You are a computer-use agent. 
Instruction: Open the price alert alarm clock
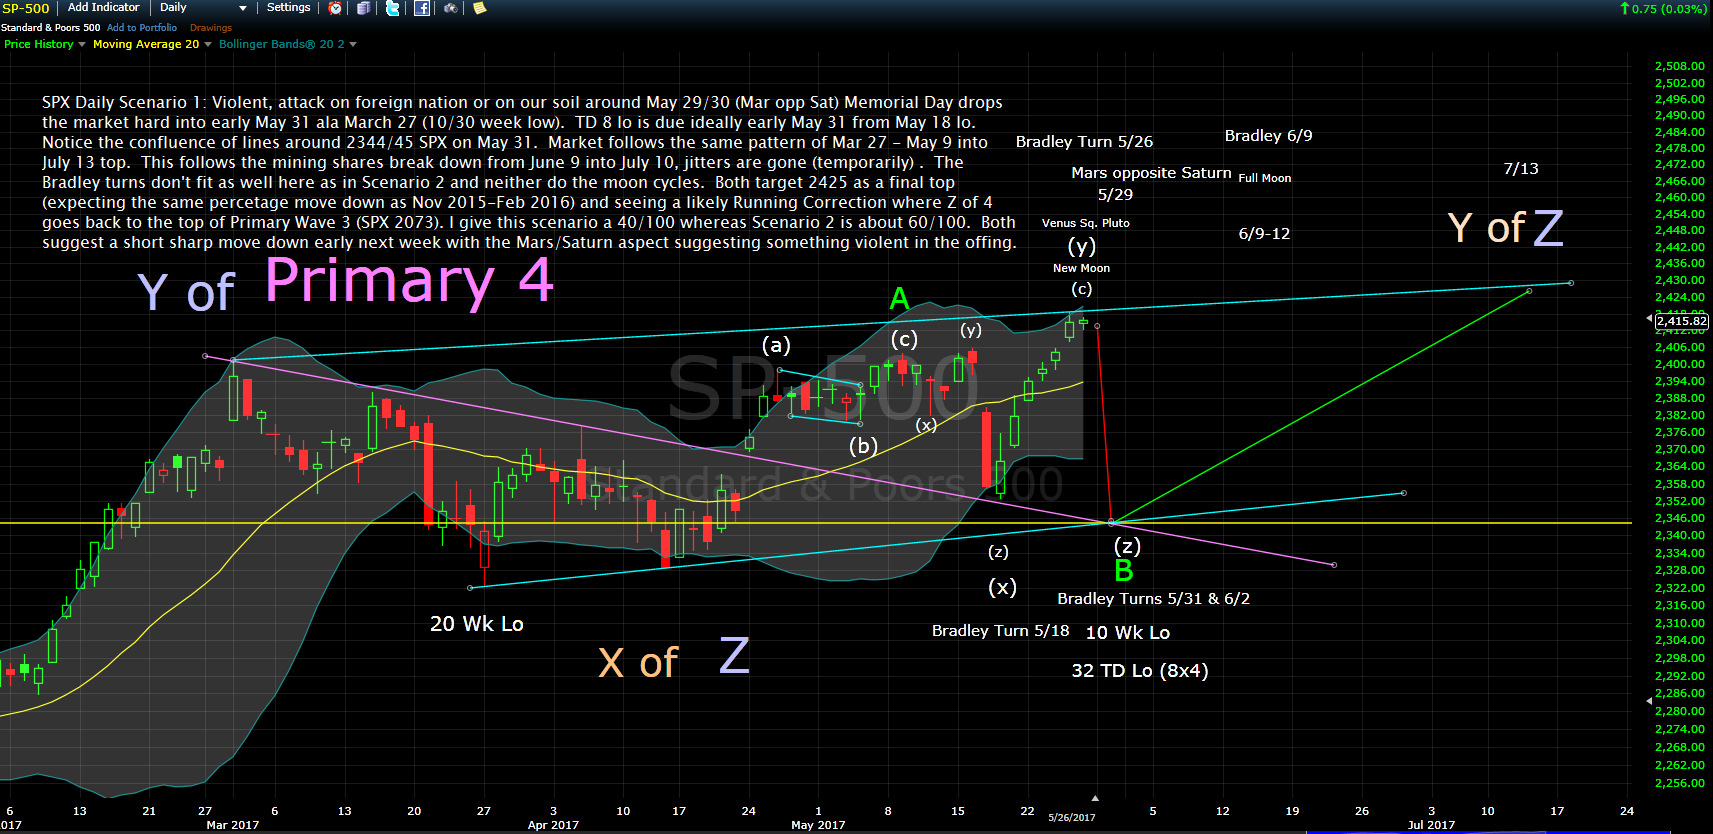coord(336,8)
